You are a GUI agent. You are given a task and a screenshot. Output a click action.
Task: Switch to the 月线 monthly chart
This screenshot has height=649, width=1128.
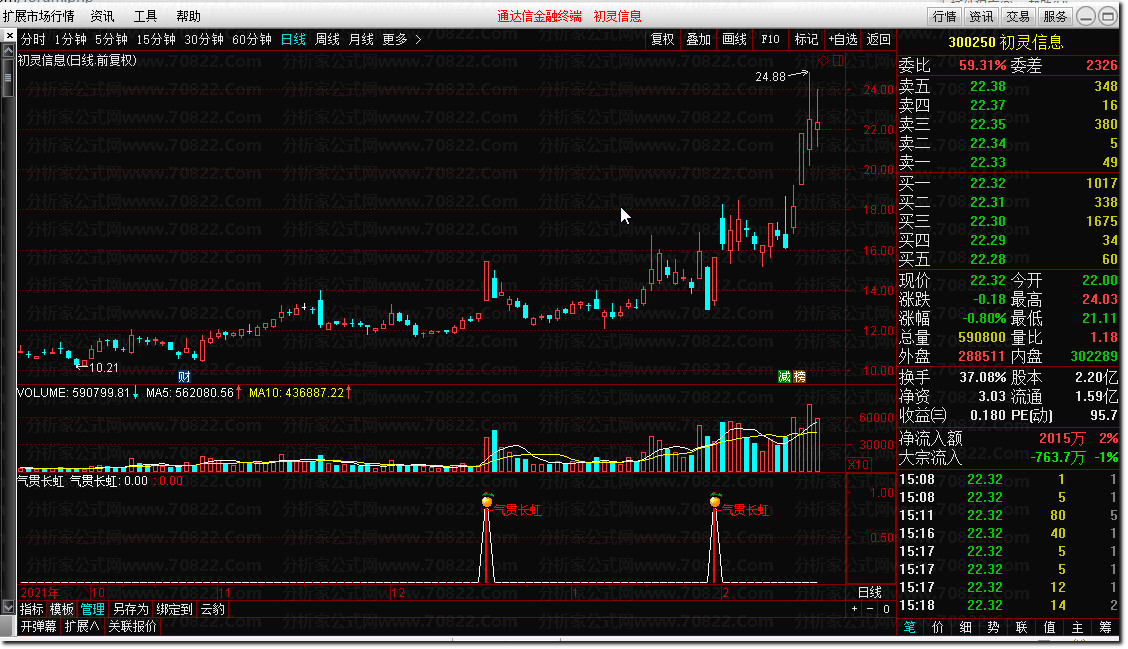361,40
